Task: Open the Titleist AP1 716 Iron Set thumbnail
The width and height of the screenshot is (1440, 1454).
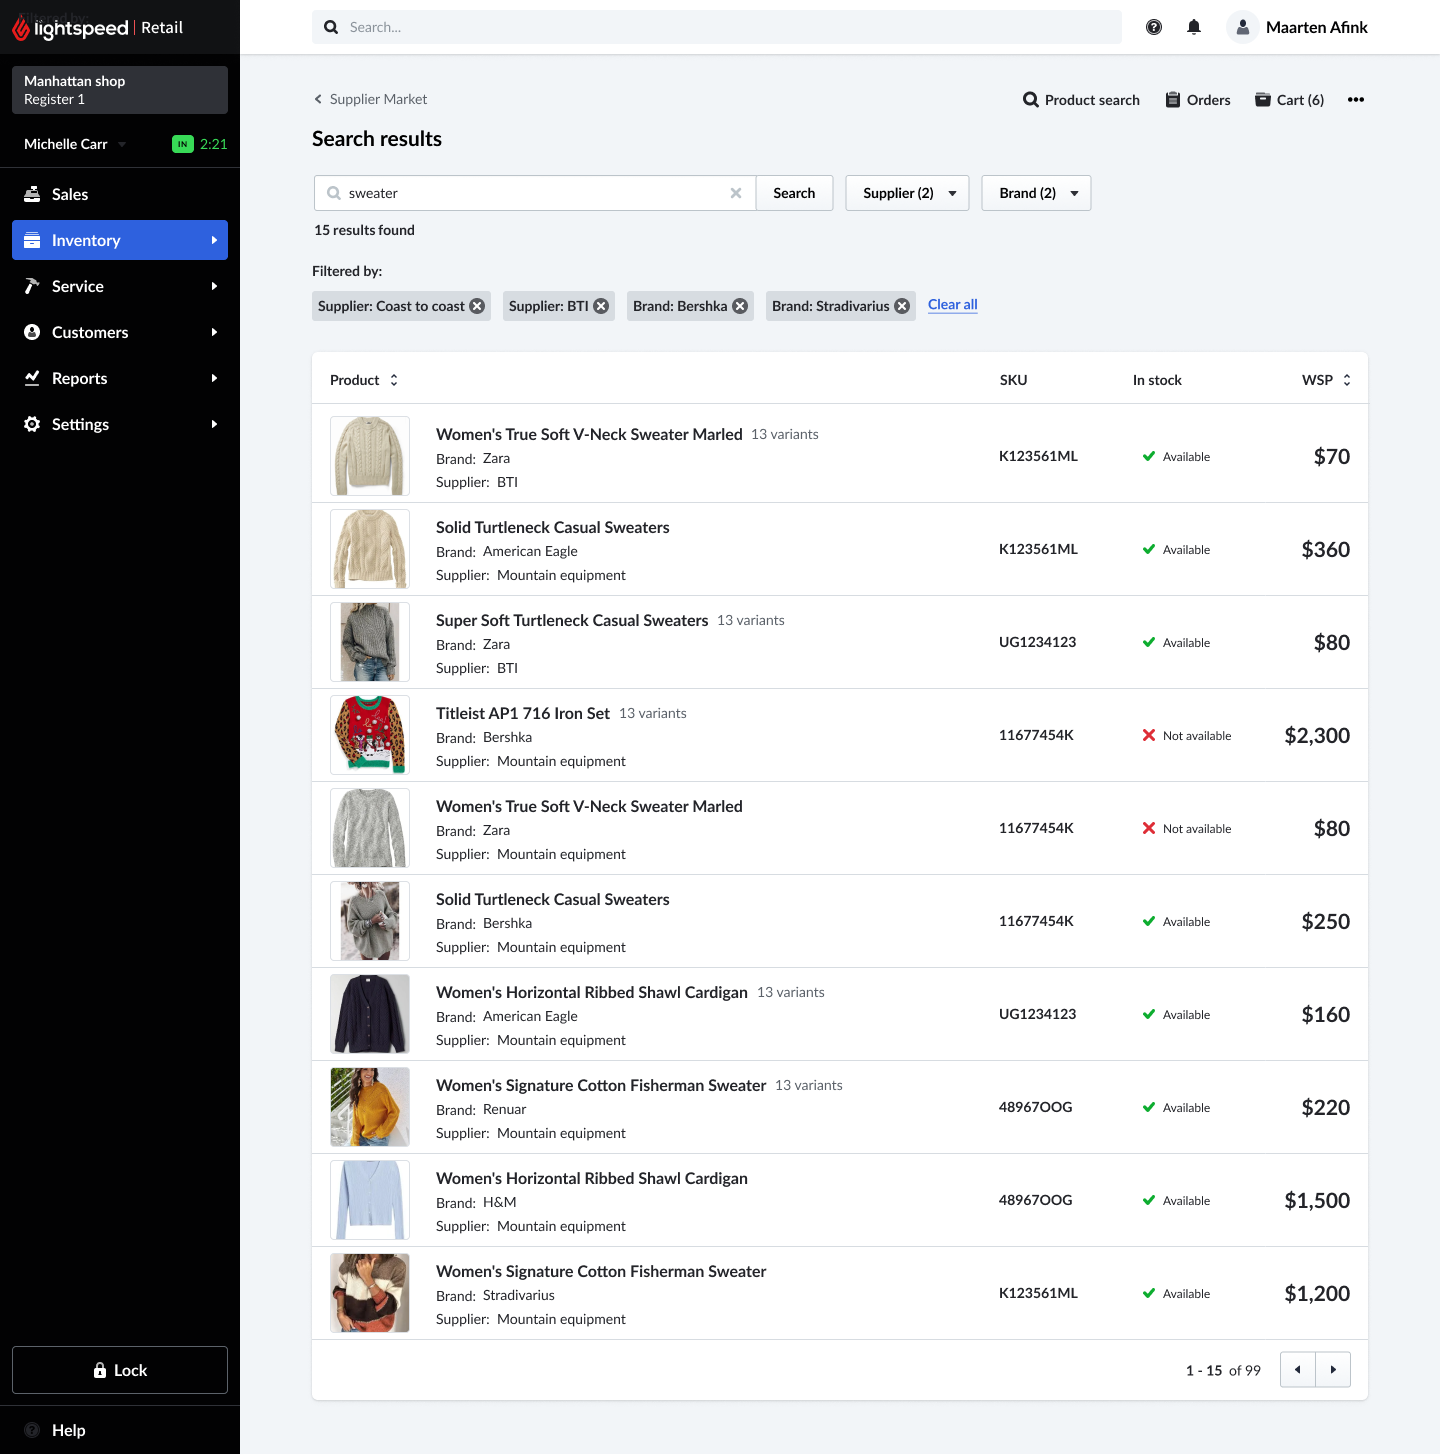Action: (370, 735)
